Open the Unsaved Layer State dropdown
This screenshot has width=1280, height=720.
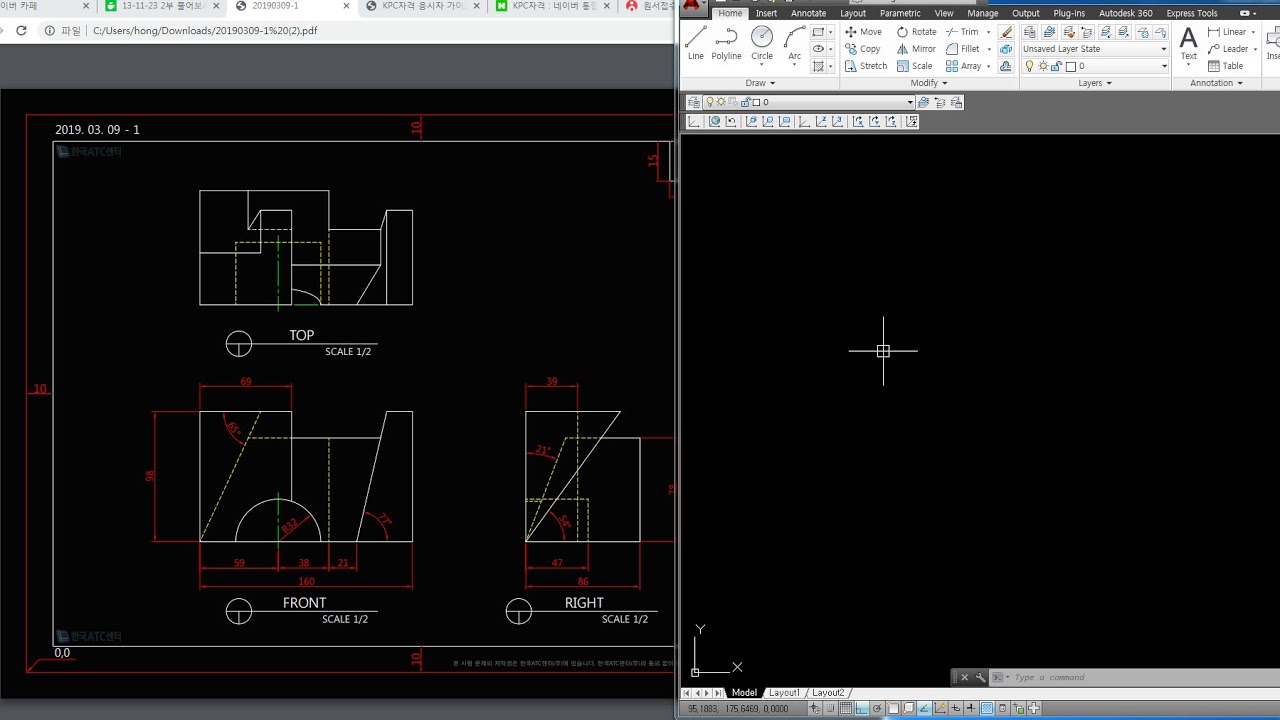(1094, 49)
